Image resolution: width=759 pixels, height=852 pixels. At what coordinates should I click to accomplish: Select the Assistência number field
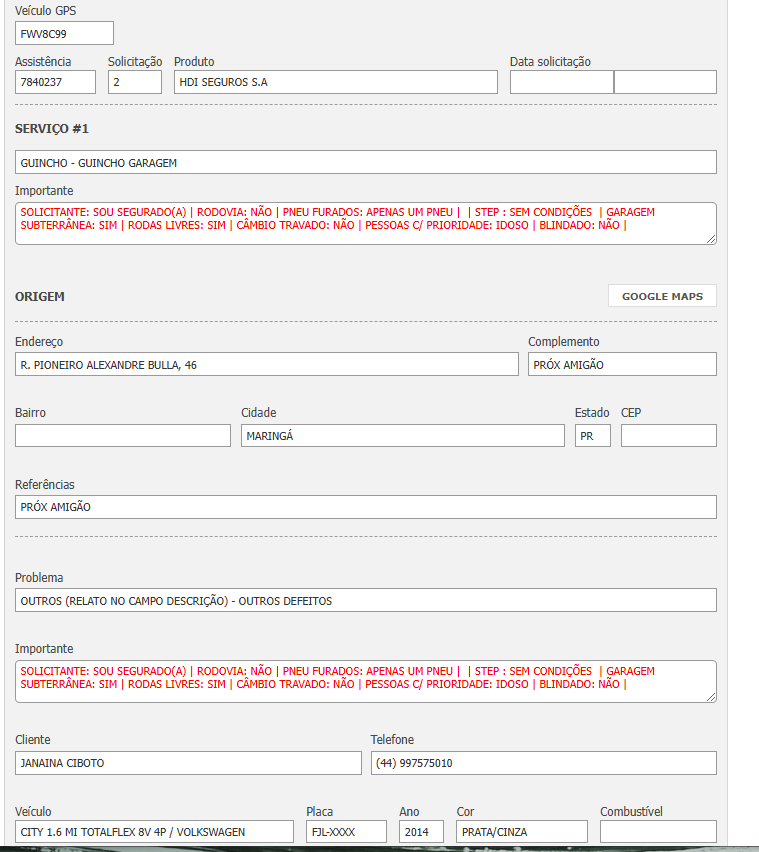pyautogui.click(x=55, y=82)
